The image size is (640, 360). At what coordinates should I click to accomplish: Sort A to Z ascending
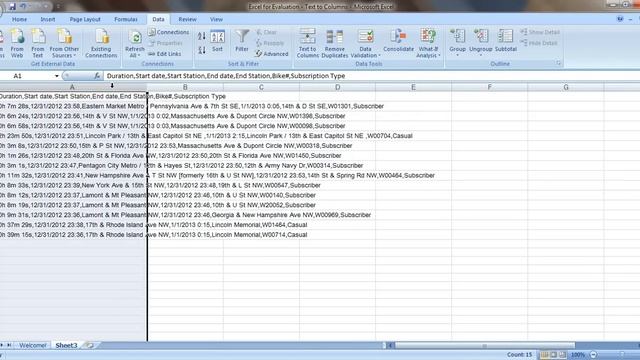tap(202, 36)
